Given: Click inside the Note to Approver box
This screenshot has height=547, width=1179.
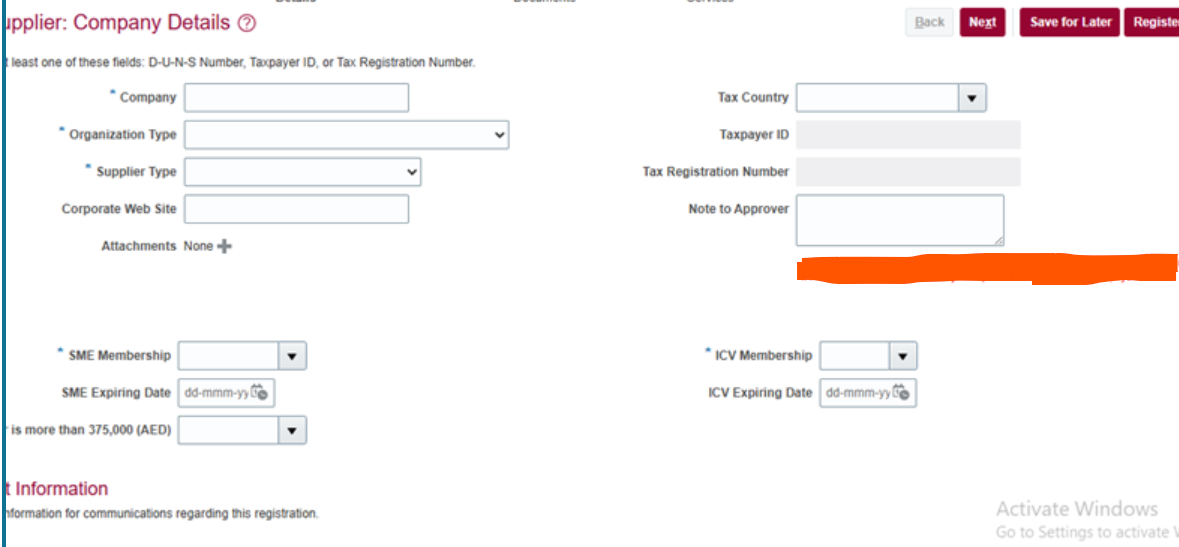Looking at the screenshot, I should tap(900, 220).
